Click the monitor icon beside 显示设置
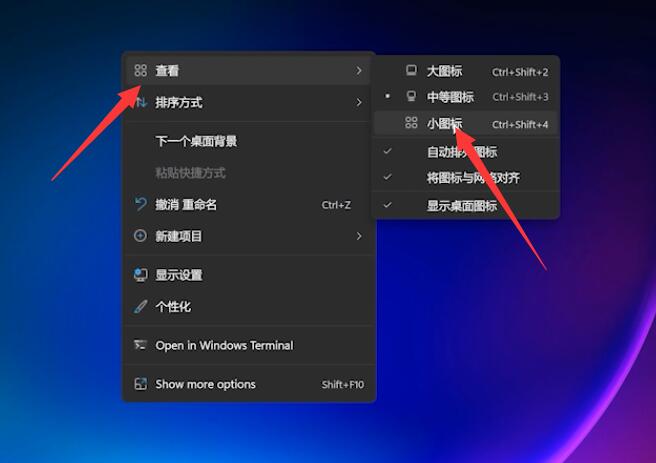This screenshot has width=656, height=463. tap(141, 275)
